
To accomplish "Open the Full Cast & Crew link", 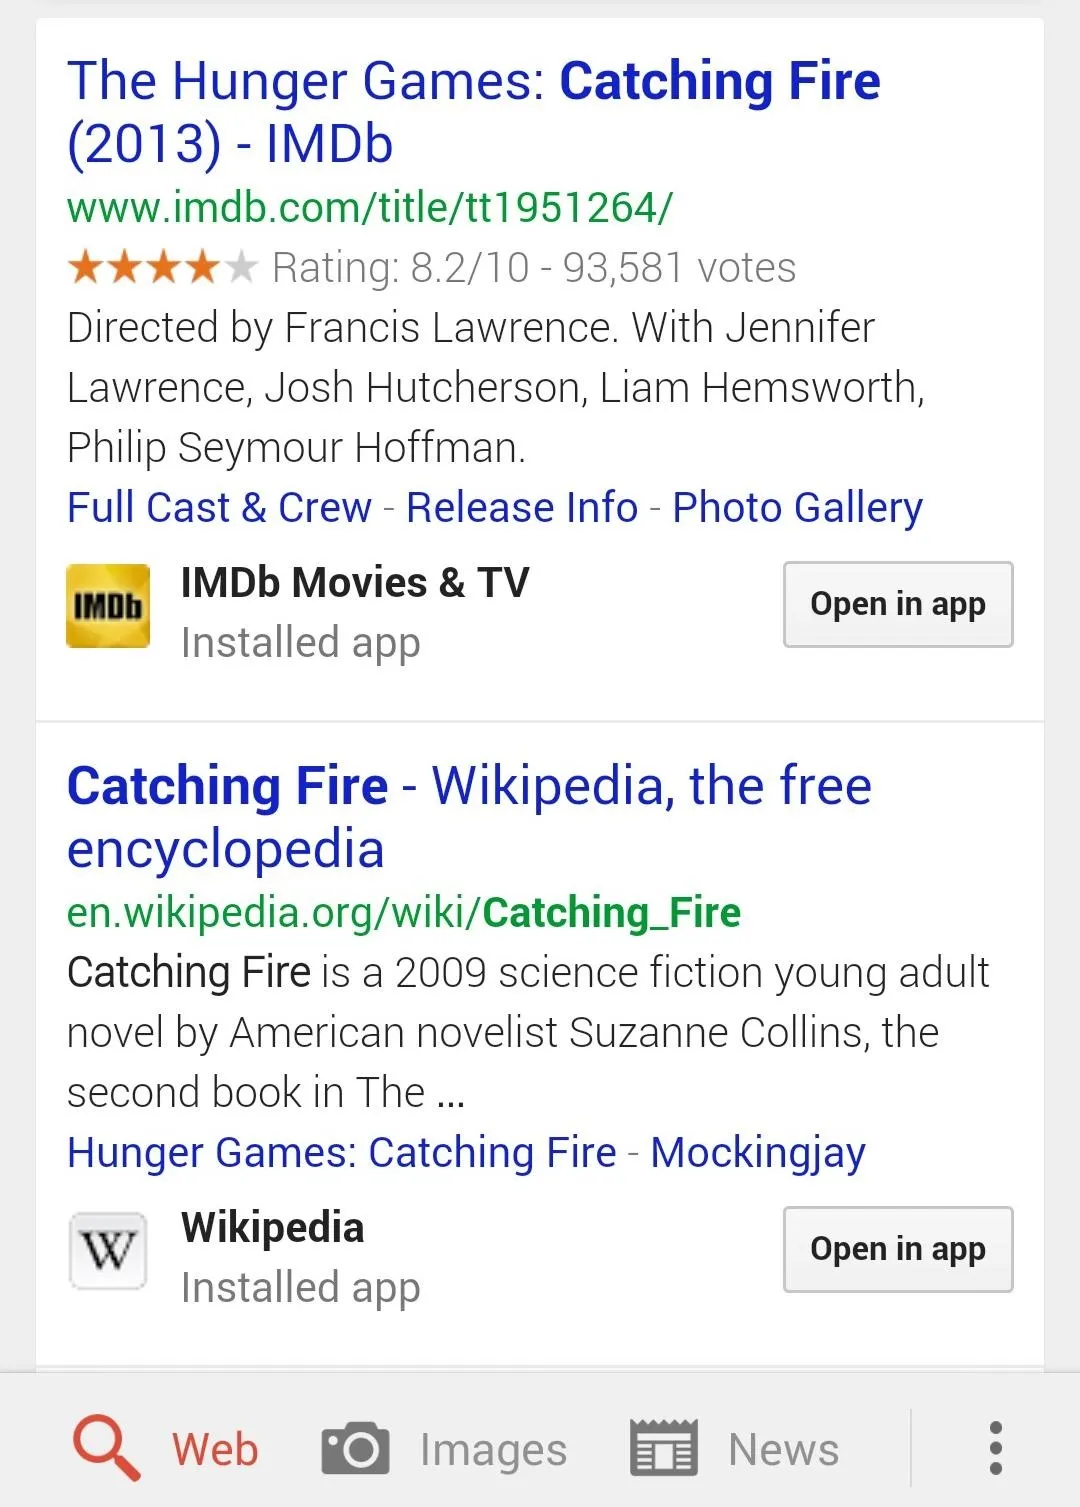I will (x=219, y=507).
